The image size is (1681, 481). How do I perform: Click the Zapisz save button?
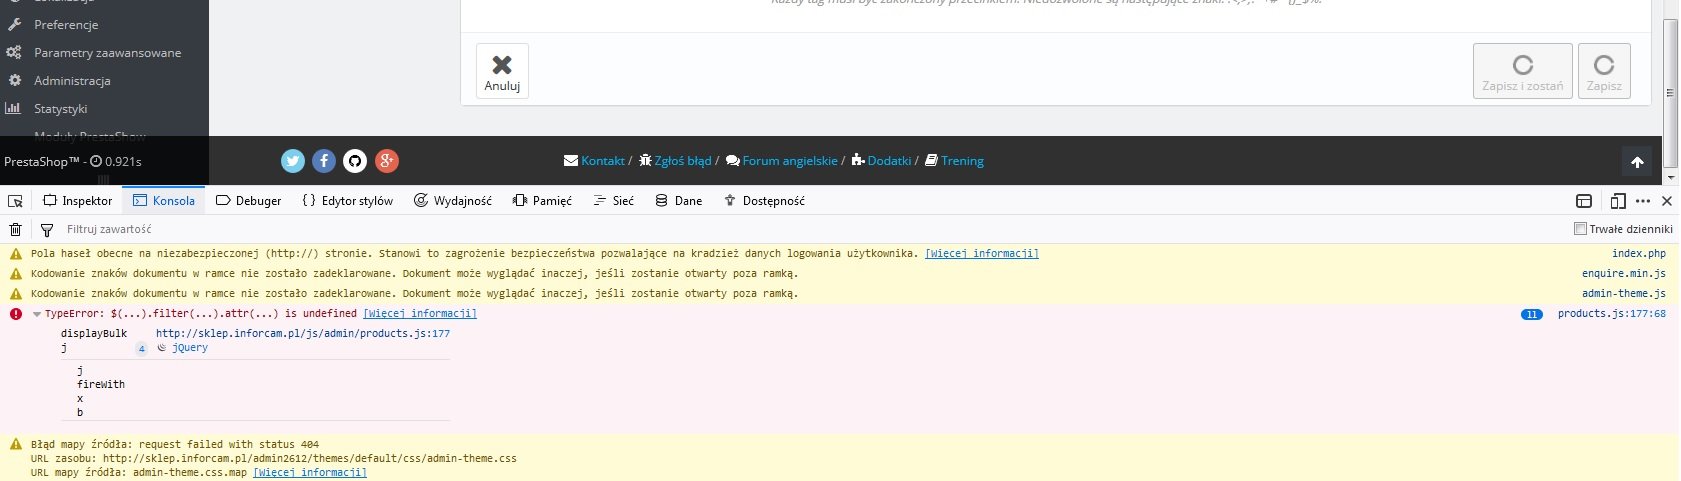point(1604,71)
